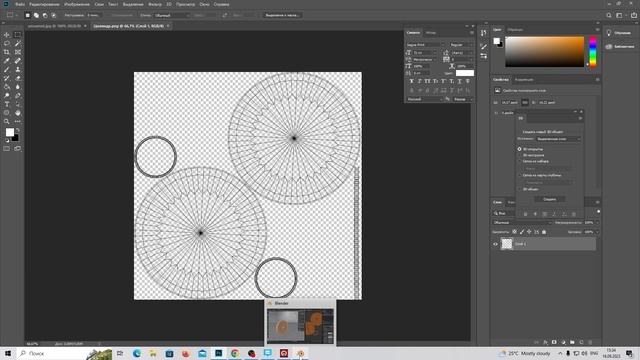Select the Pen tool

pos(18,96)
